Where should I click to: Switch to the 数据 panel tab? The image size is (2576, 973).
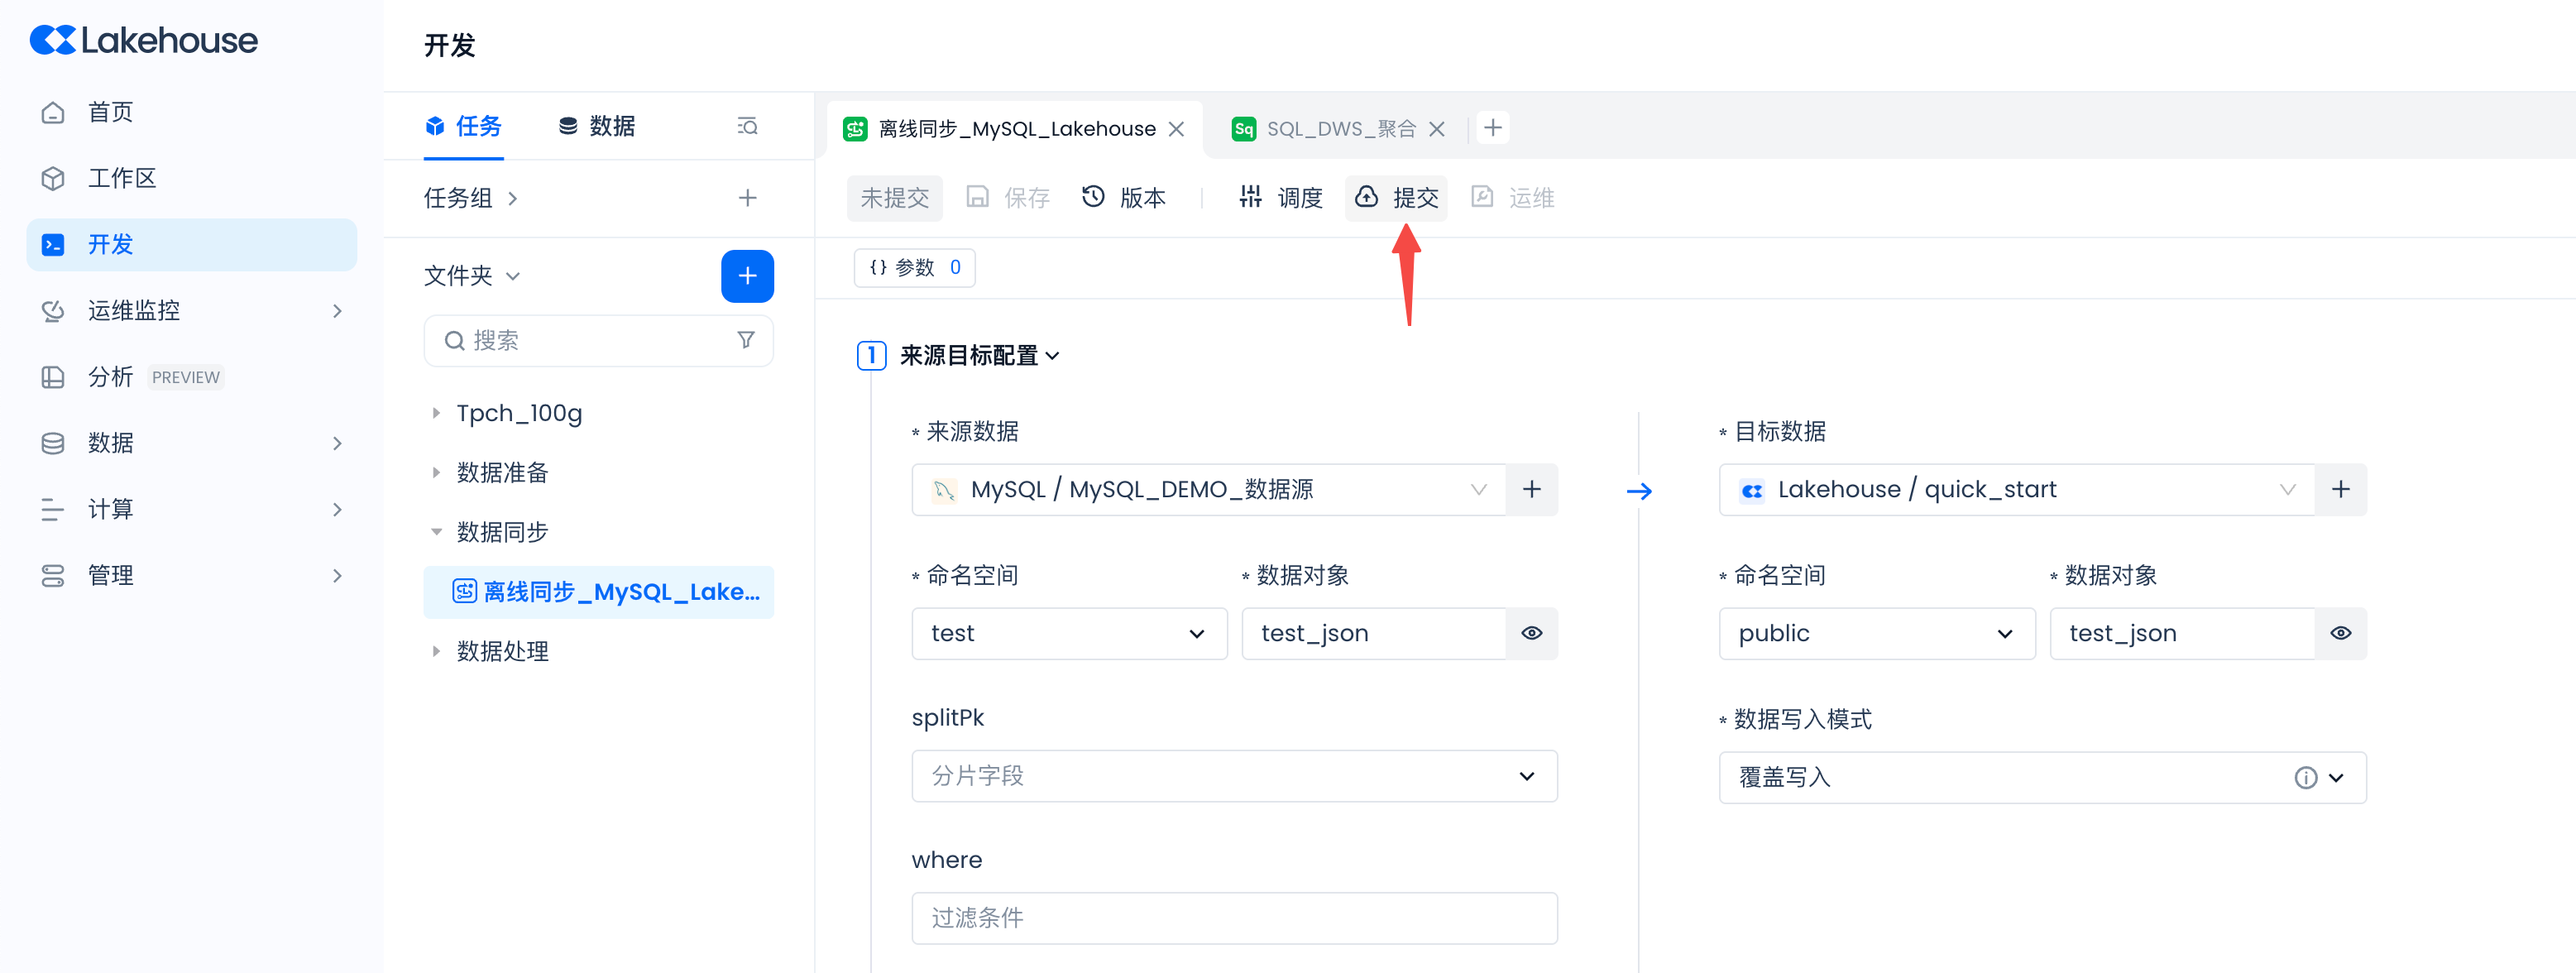point(597,126)
